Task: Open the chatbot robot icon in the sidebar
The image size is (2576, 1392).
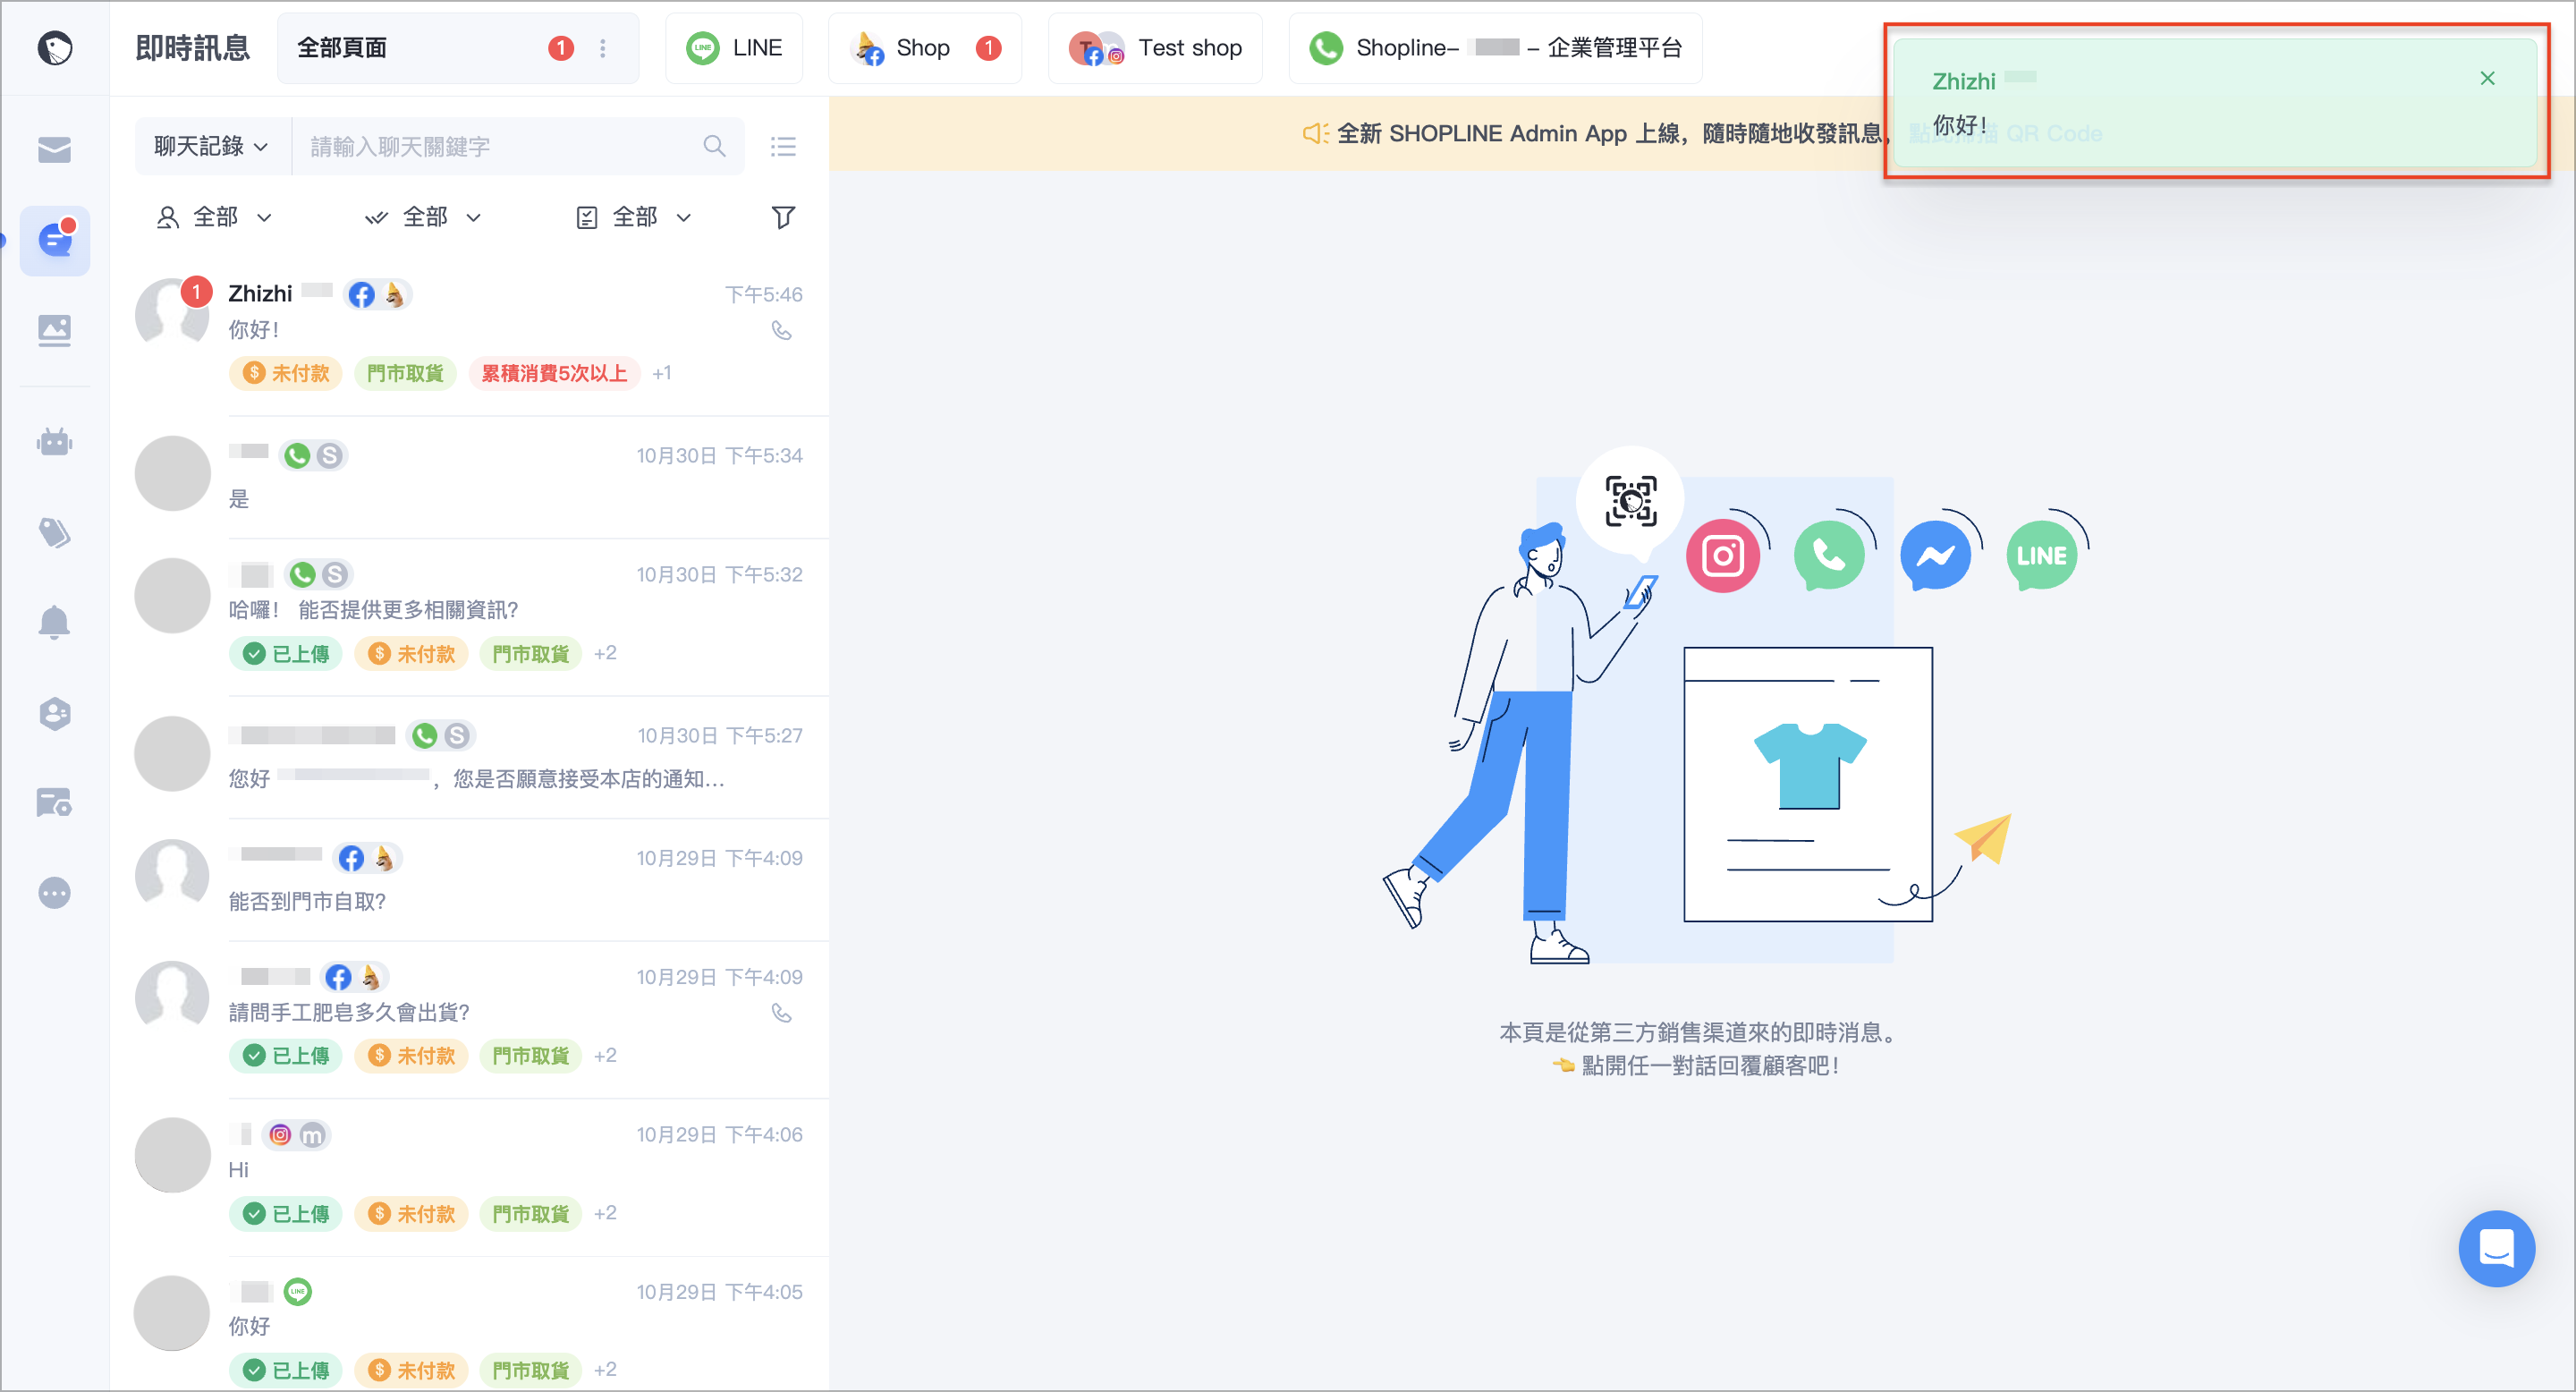Action: tap(54, 441)
